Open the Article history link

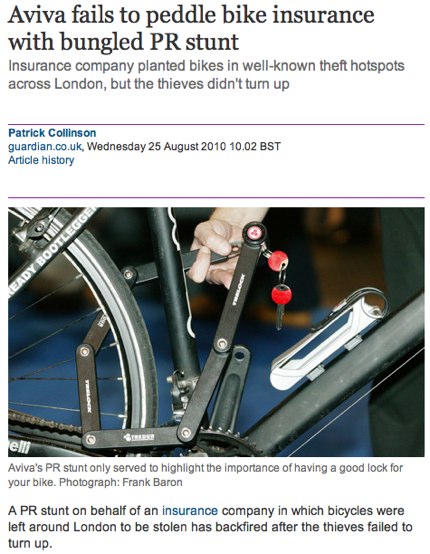tap(41, 160)
